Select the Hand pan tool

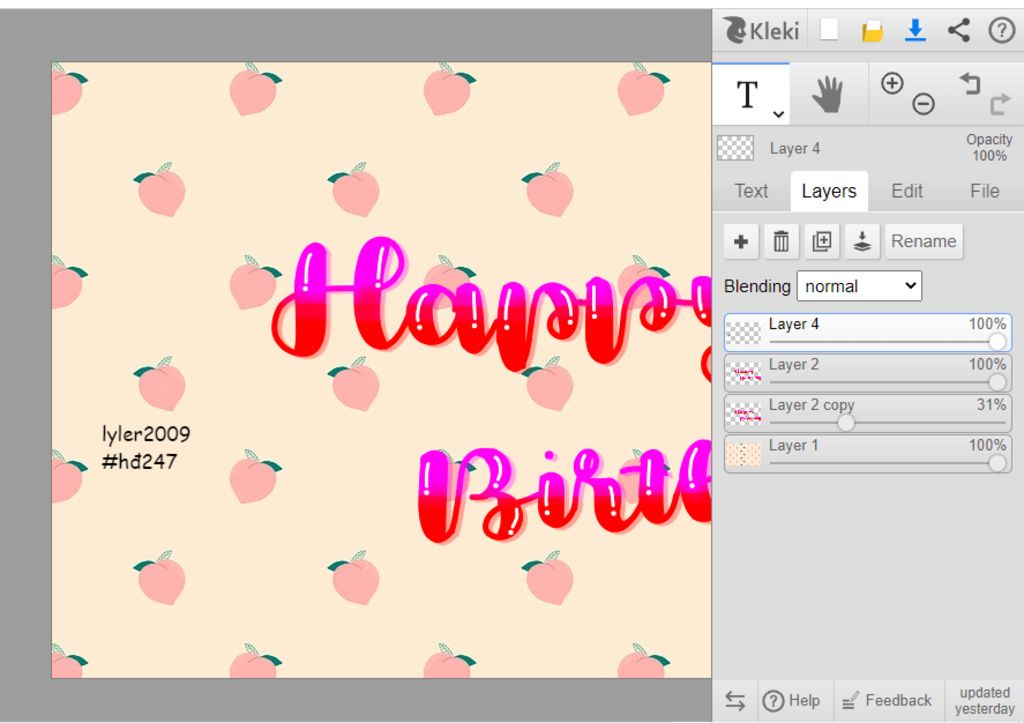(827, 95)
